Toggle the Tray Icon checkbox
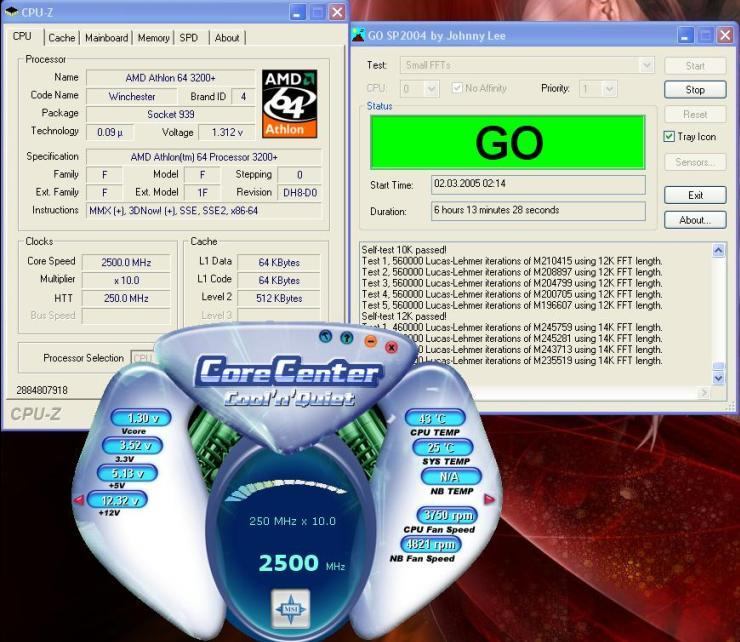 pyautogui.click(x=669, y=136)
